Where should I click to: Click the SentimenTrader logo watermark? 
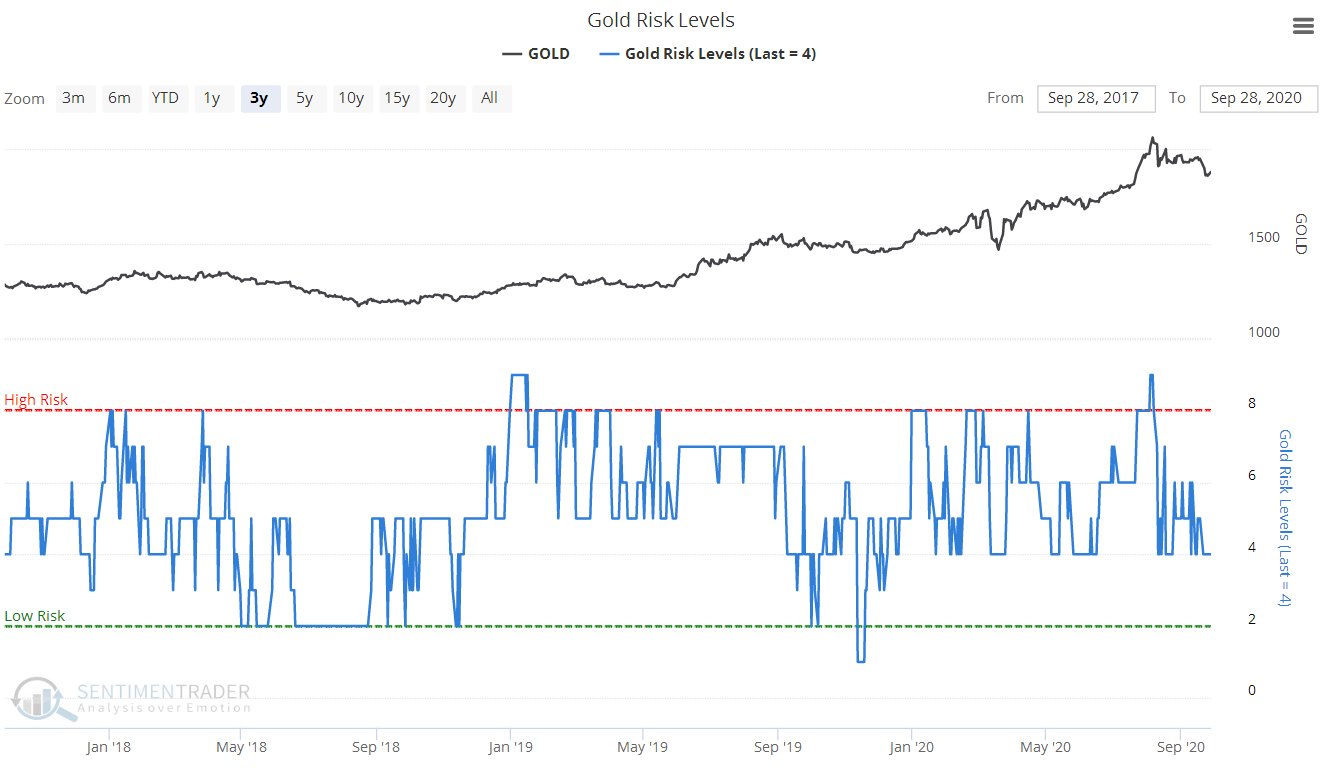[132, 699]
